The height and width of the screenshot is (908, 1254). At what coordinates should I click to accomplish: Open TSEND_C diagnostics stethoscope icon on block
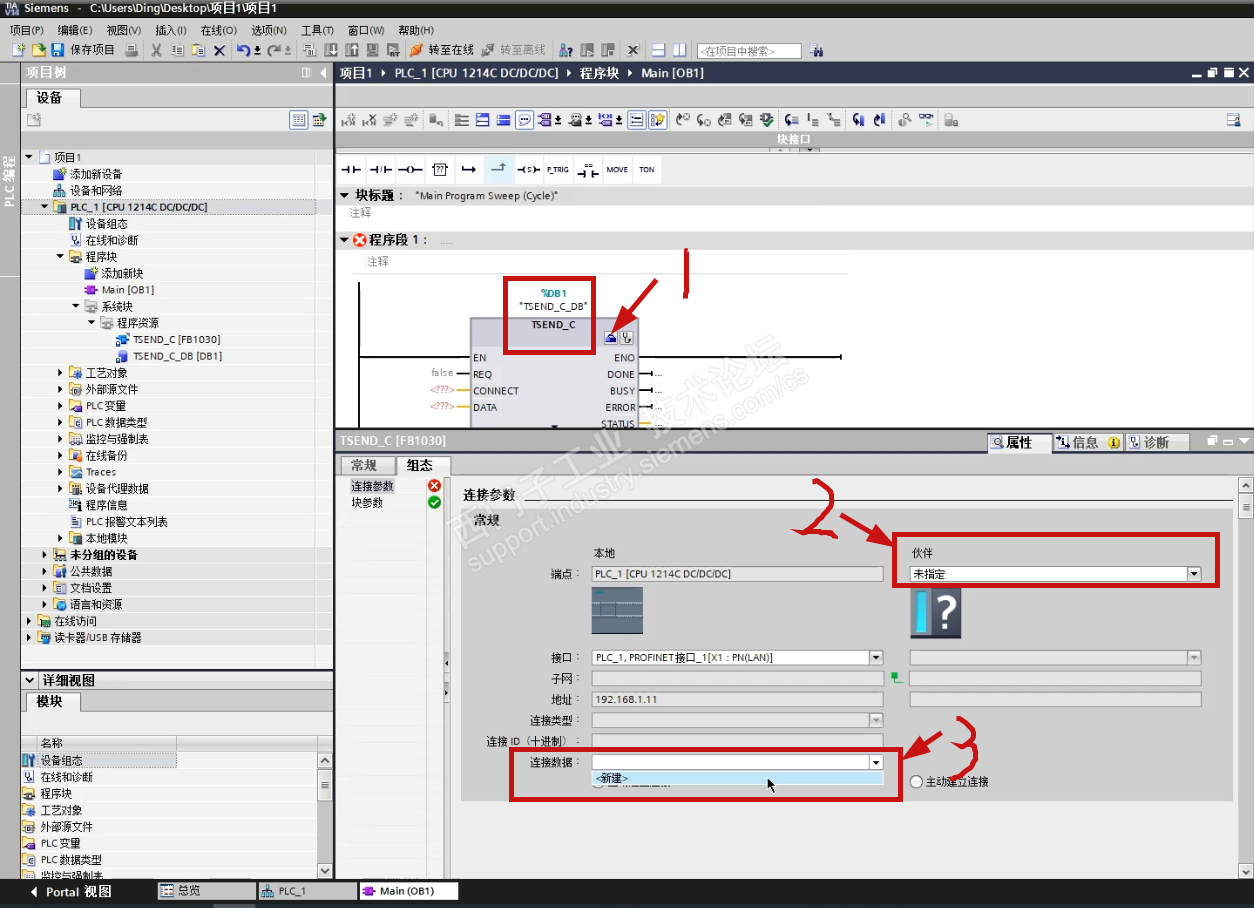[626, 338]
